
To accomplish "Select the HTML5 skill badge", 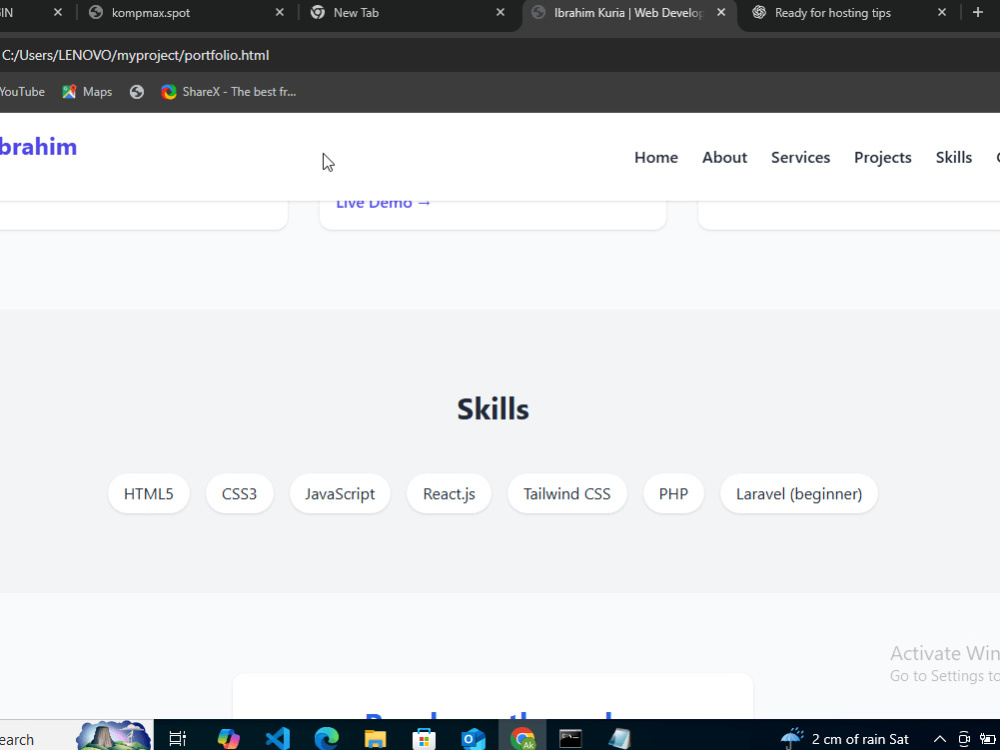I will point(149,494).
